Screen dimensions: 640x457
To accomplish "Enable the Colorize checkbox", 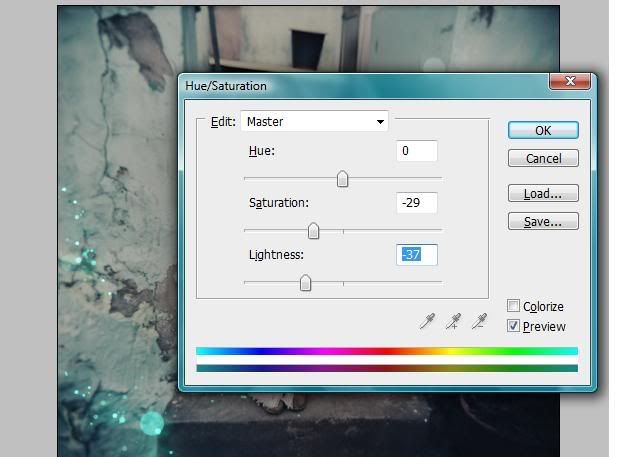I will point(513,306).
